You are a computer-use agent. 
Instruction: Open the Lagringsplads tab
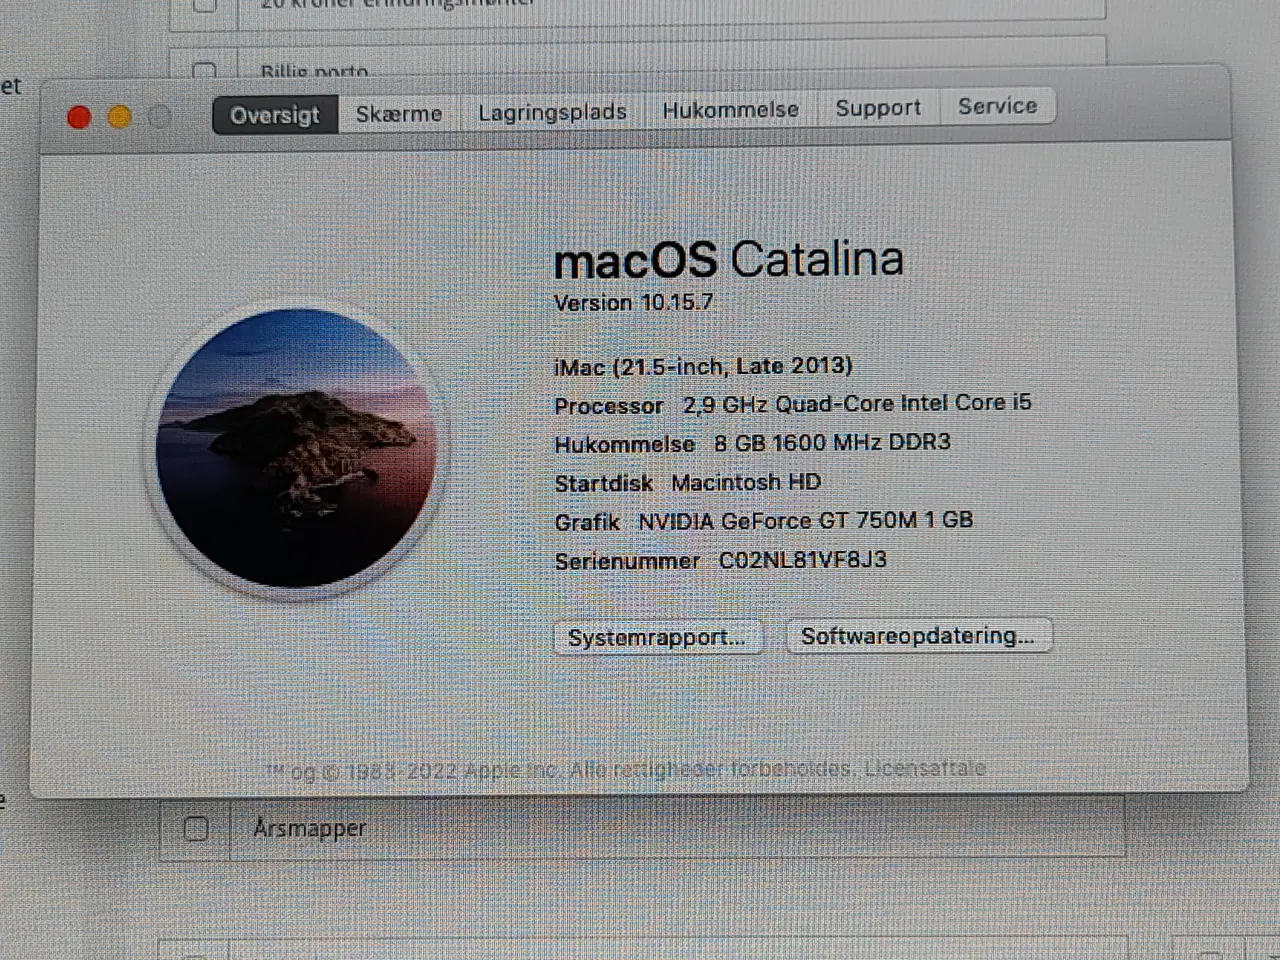click(552, 111)
